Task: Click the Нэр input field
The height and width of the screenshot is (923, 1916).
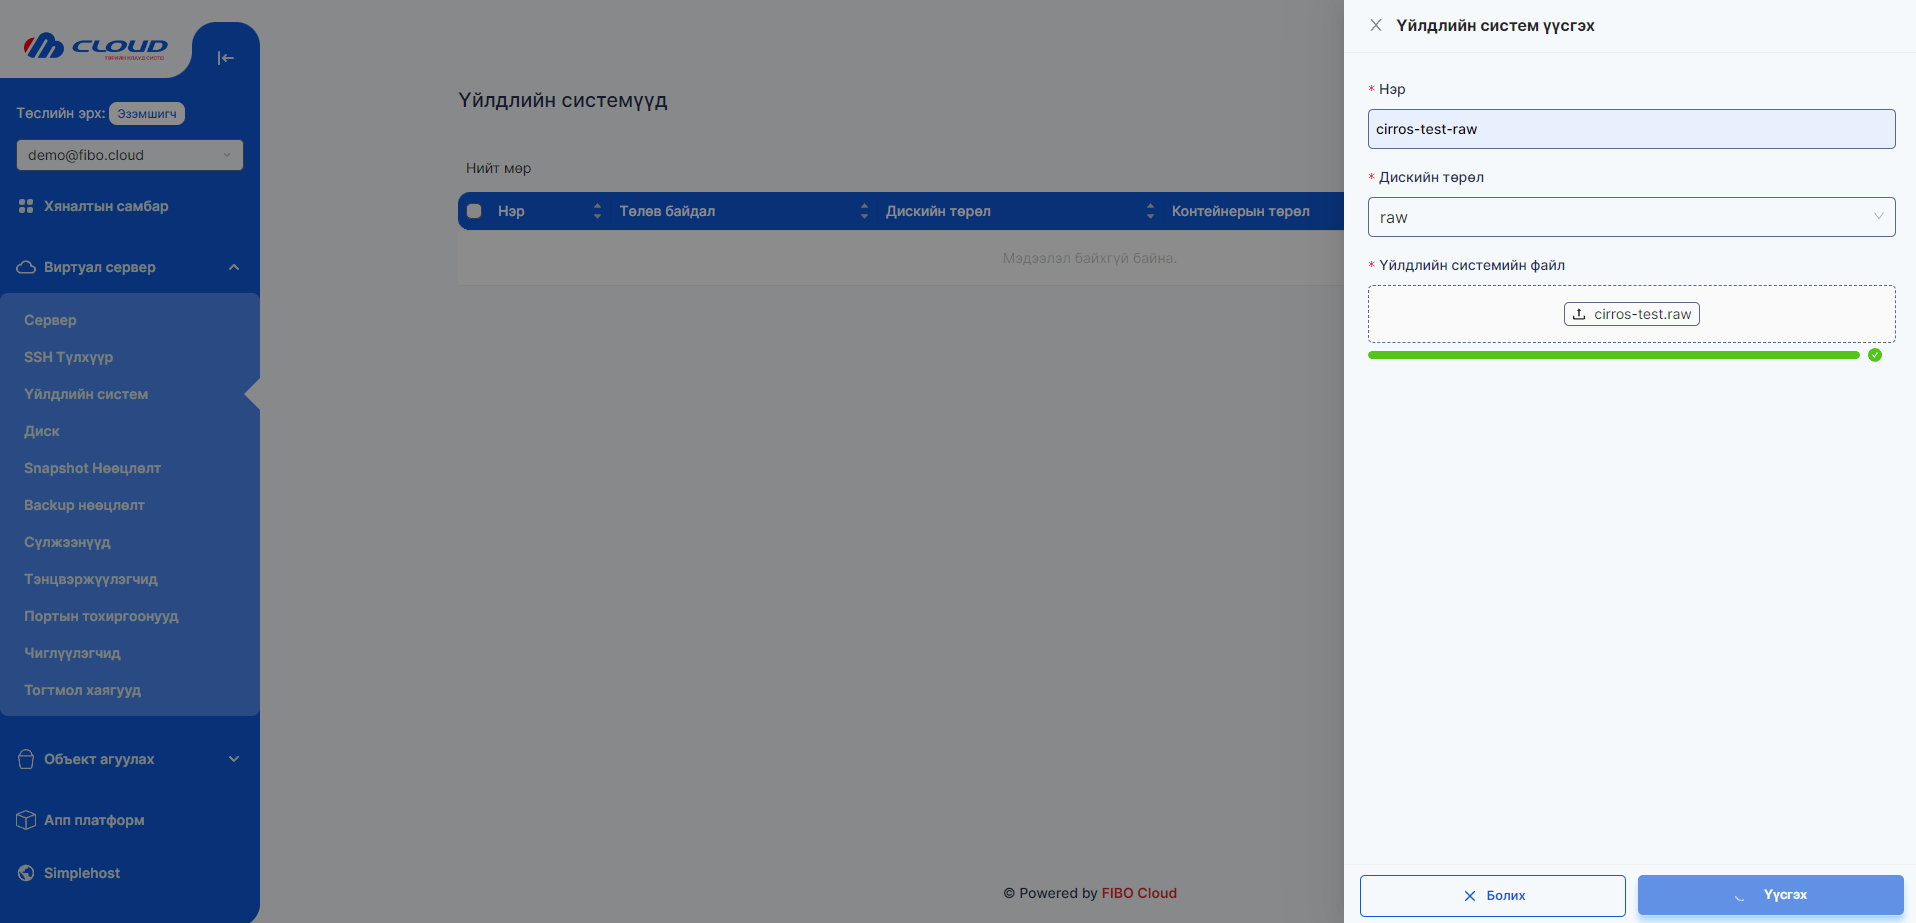Action: [1630, 129]
